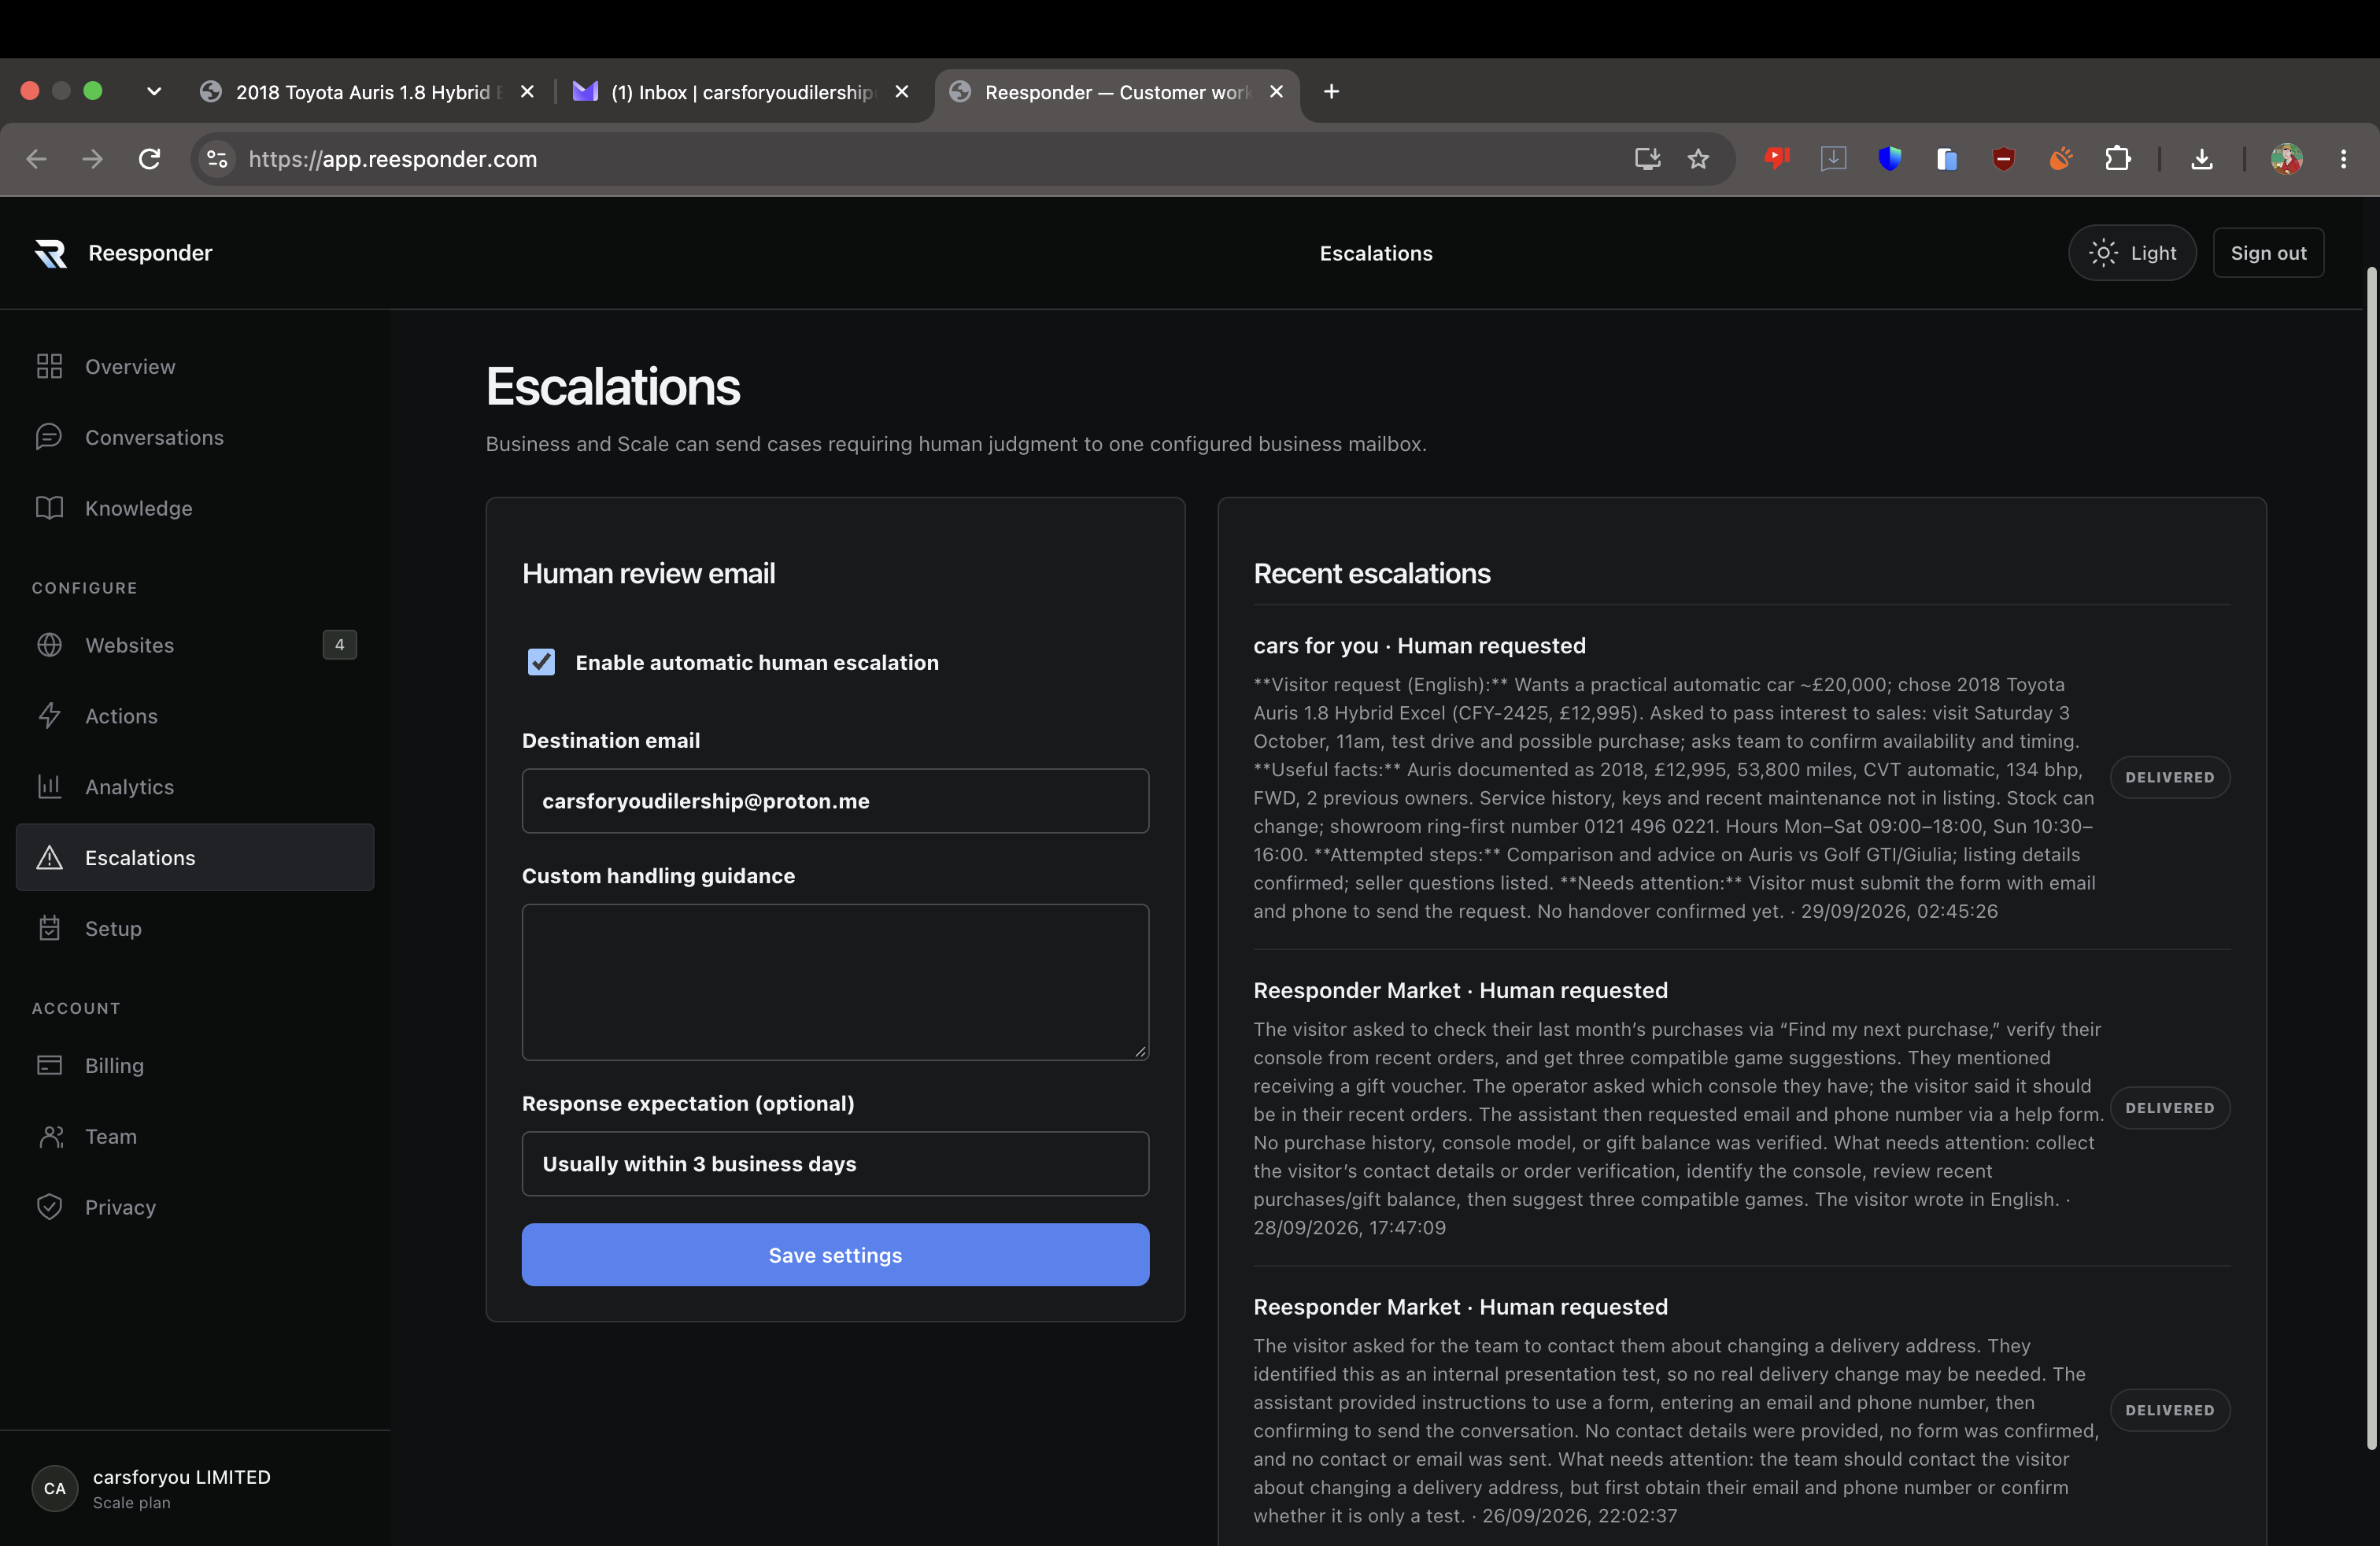Open the carsforyou LIMITED account avatar
2380x1546 pixels.
(55, 1488)
